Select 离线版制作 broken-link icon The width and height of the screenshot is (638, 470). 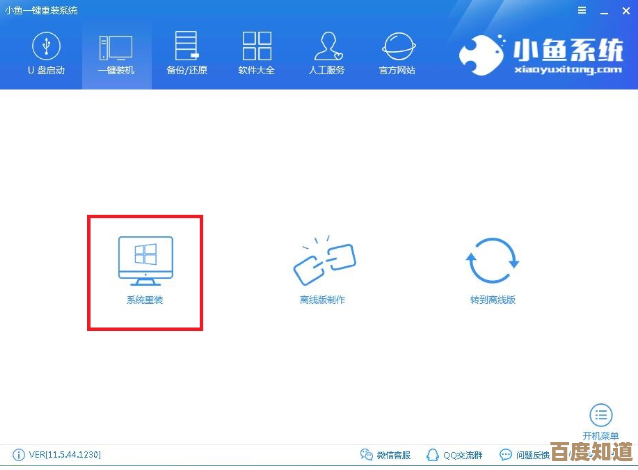tap(321, 261)
